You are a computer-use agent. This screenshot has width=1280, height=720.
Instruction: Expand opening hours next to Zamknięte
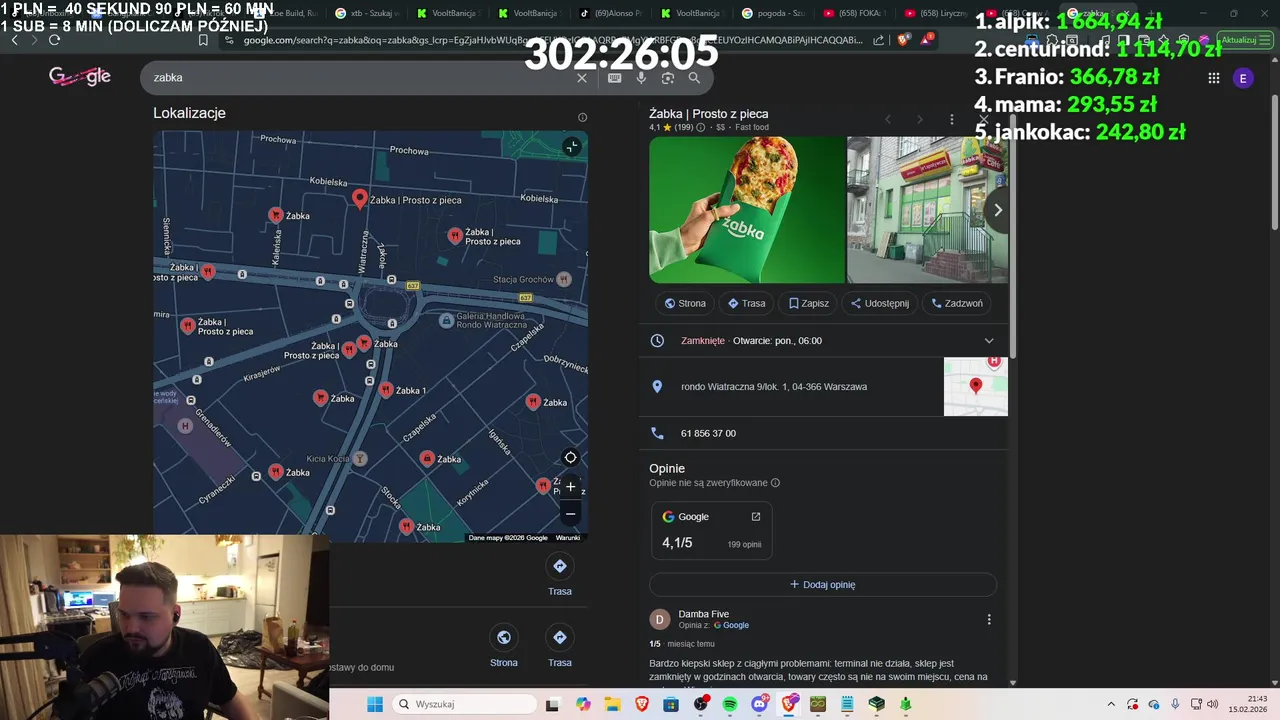[x=989, y=341]
